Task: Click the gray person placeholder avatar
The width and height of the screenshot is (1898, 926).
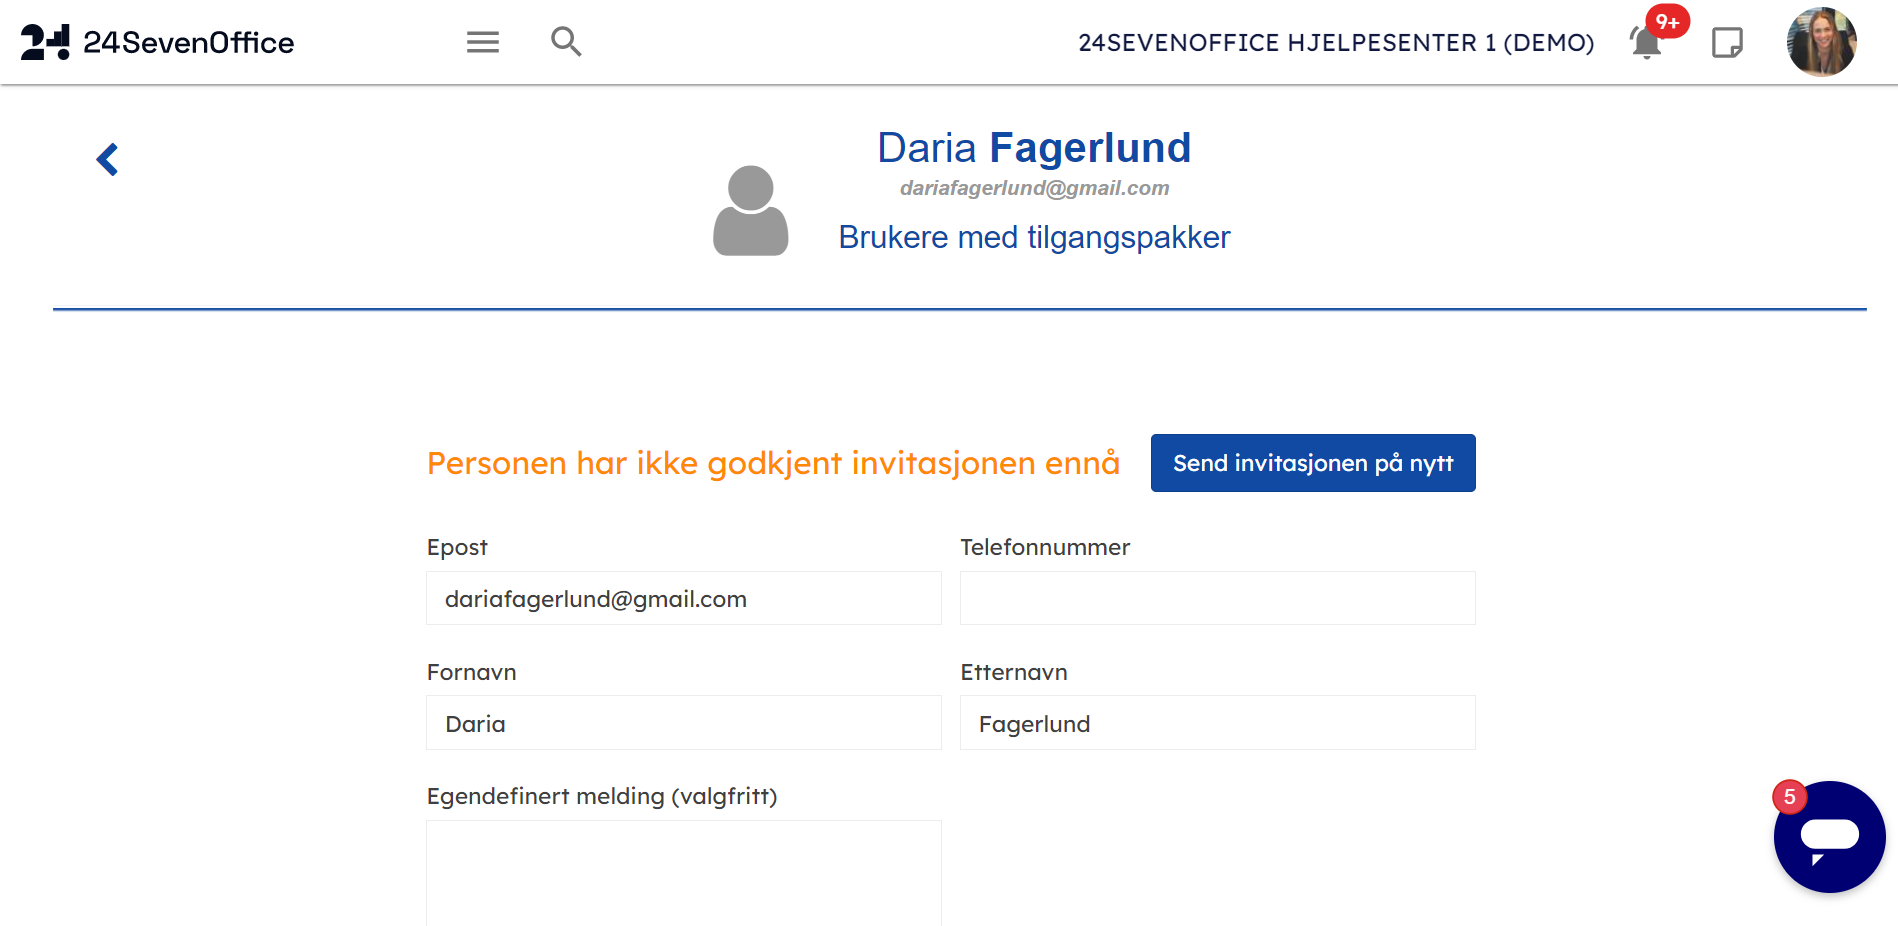Action: point(750,211)
